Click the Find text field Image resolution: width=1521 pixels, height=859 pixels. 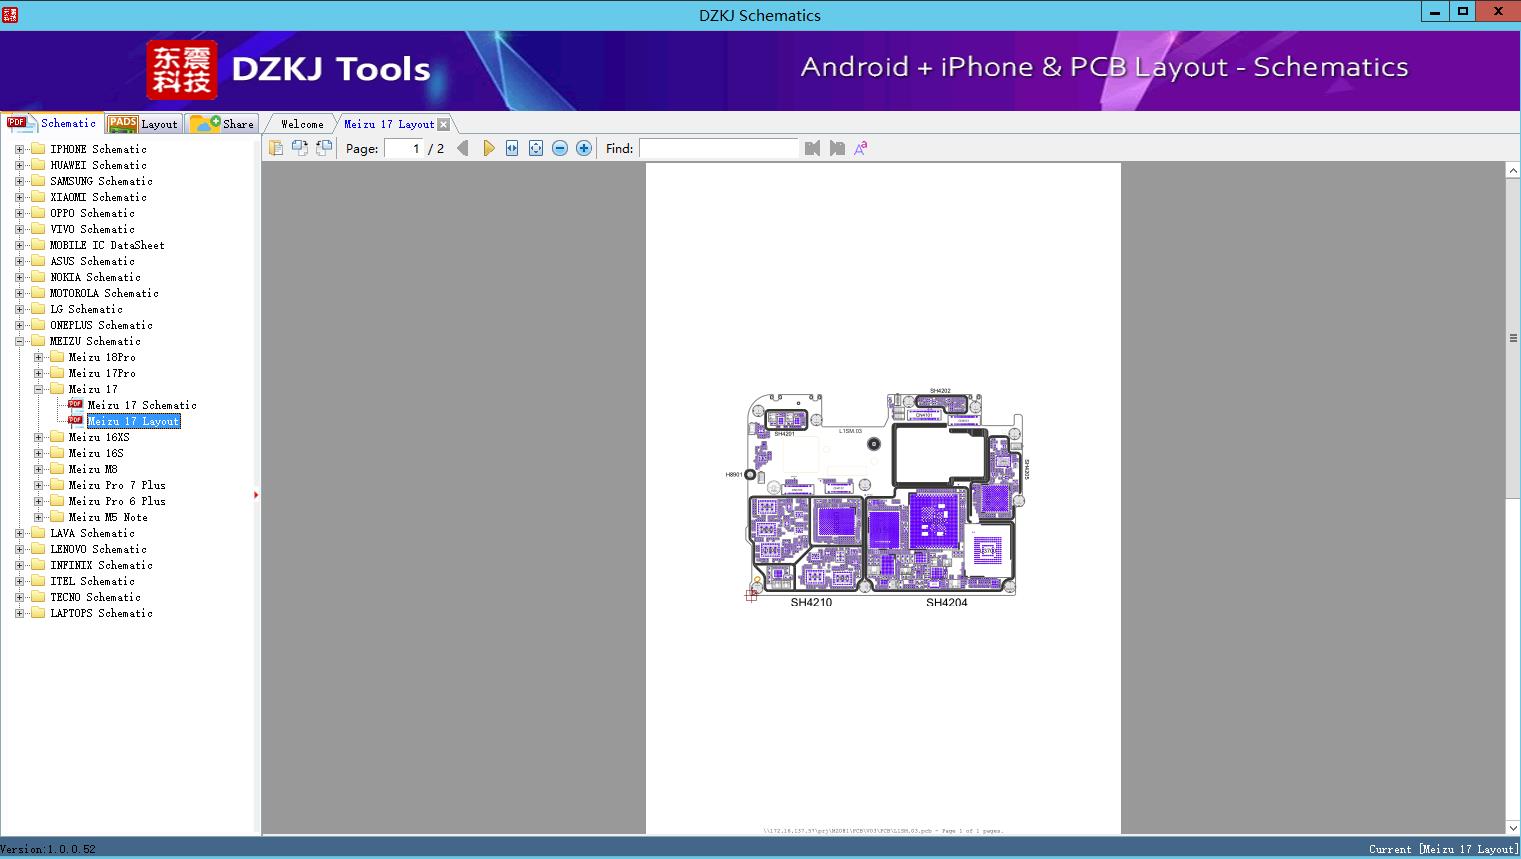pos(718,148)
